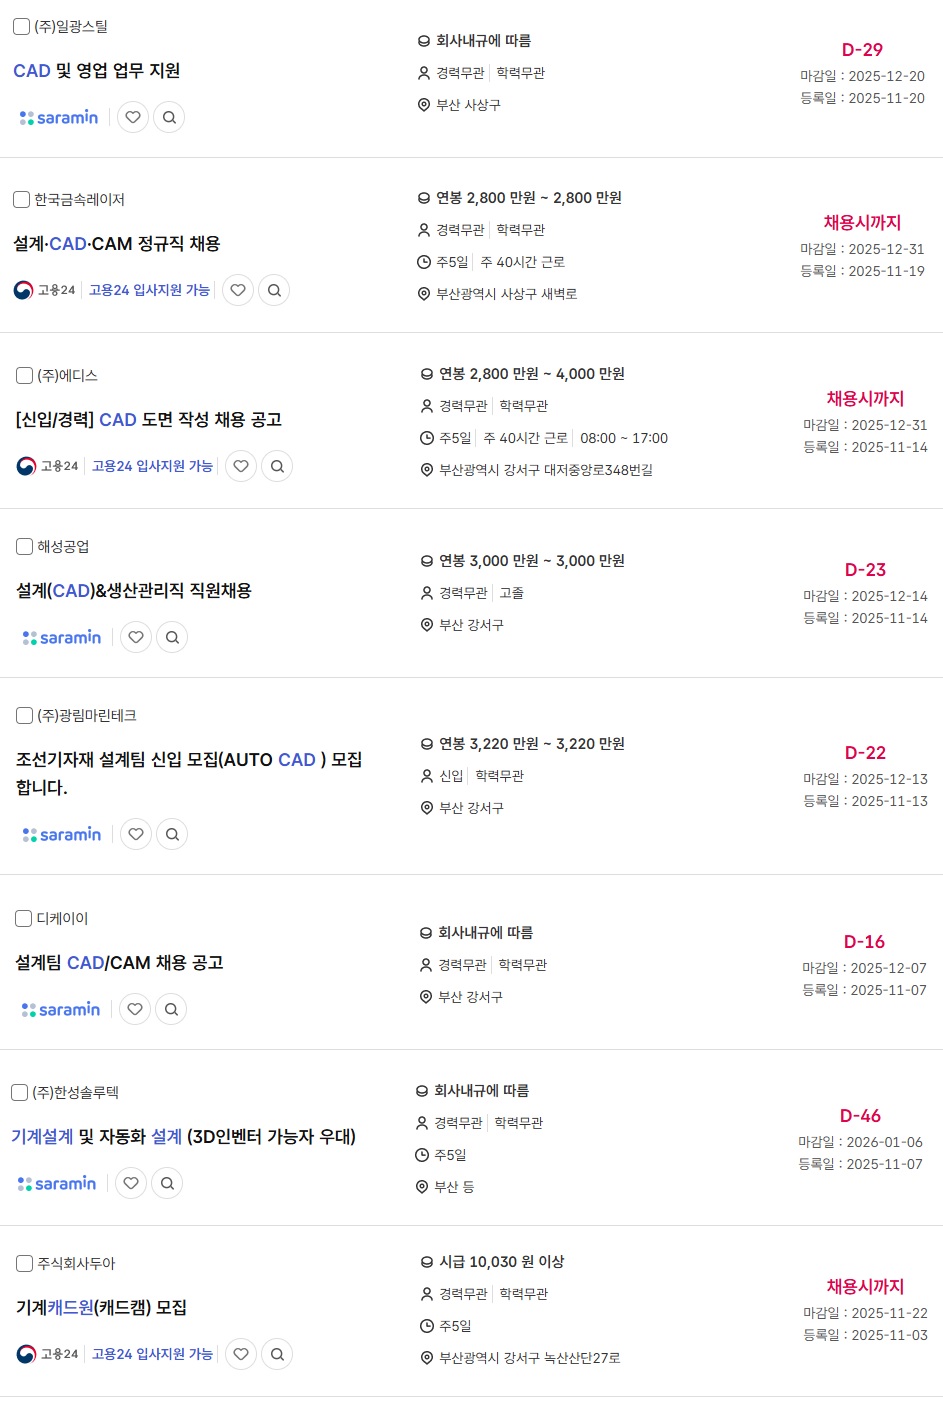
Task: Favorite the 조선기자재 설계팀 신입 모집 posting
Action: click(136, 834)
